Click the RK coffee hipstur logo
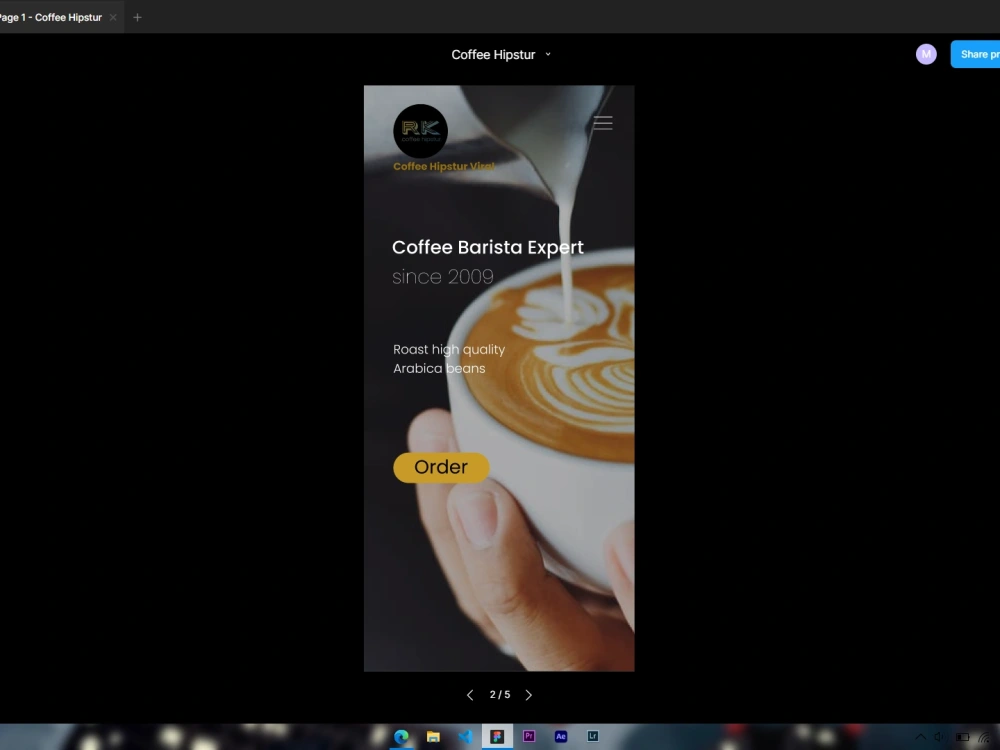Viewport: 1000px width, 750px height. click(x=420, y=131)
